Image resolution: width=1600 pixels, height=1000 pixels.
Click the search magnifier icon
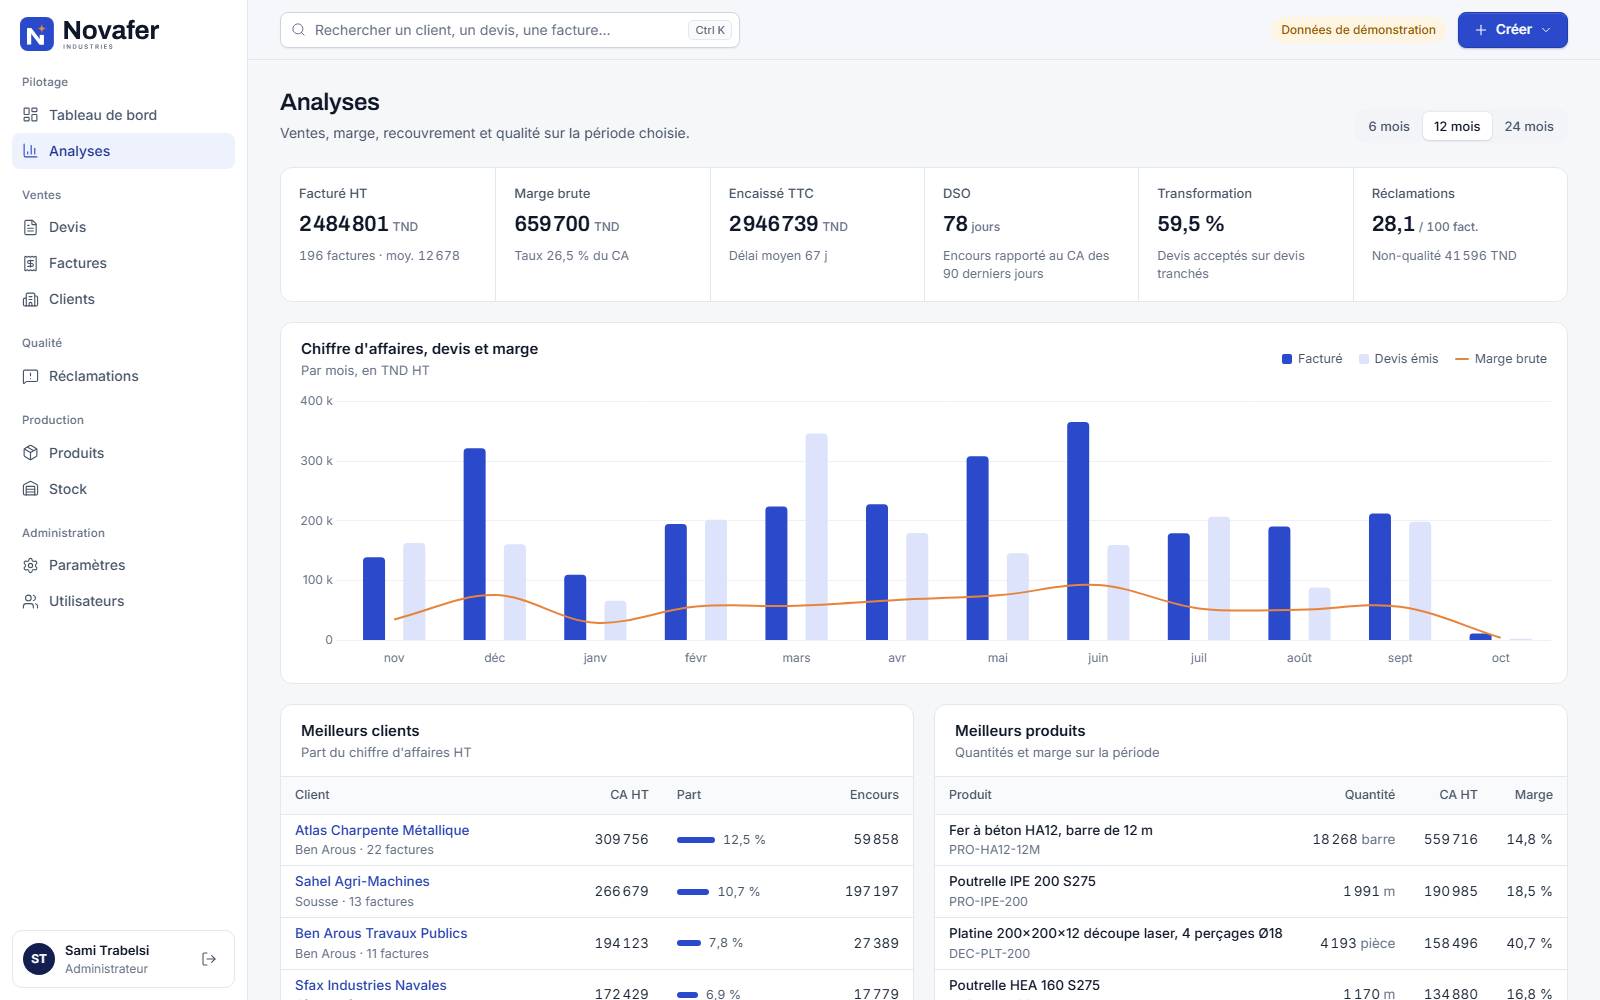[298, 30]
